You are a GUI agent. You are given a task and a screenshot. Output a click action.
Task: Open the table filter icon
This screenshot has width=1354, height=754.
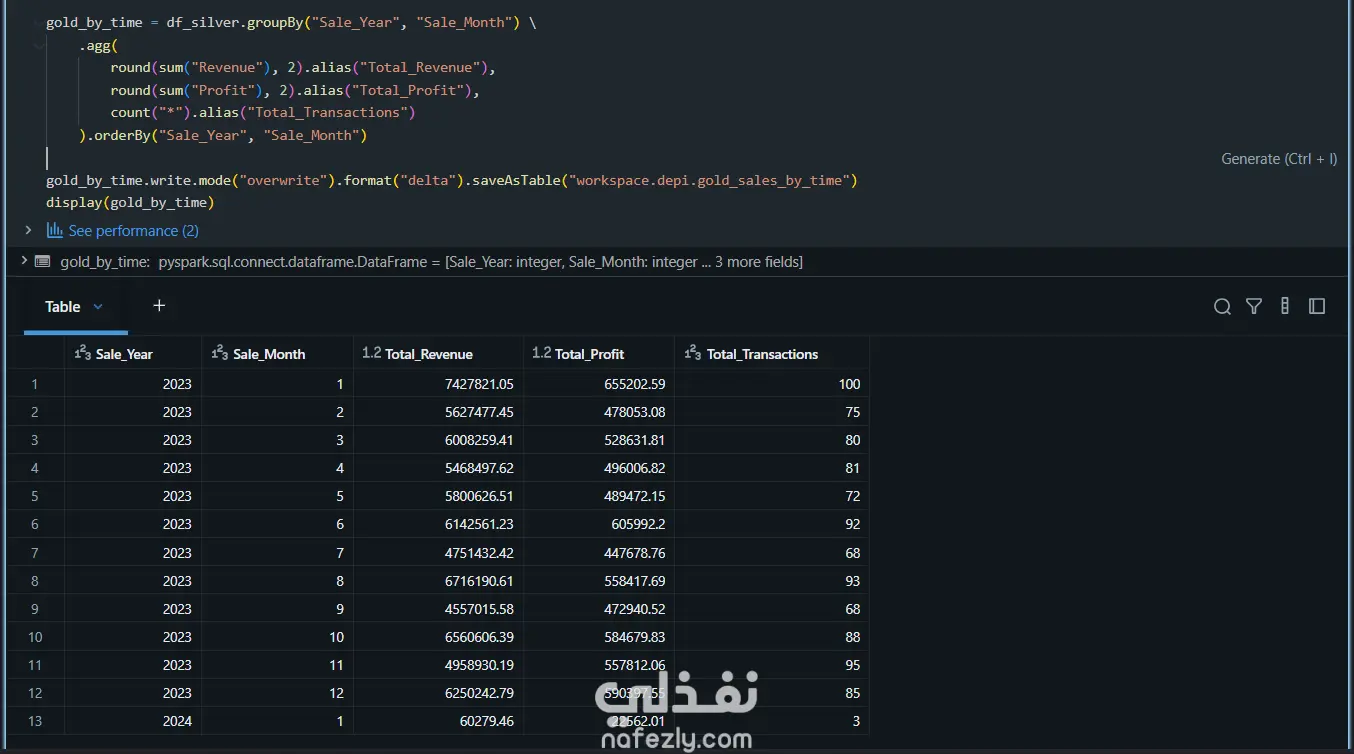1254,307
